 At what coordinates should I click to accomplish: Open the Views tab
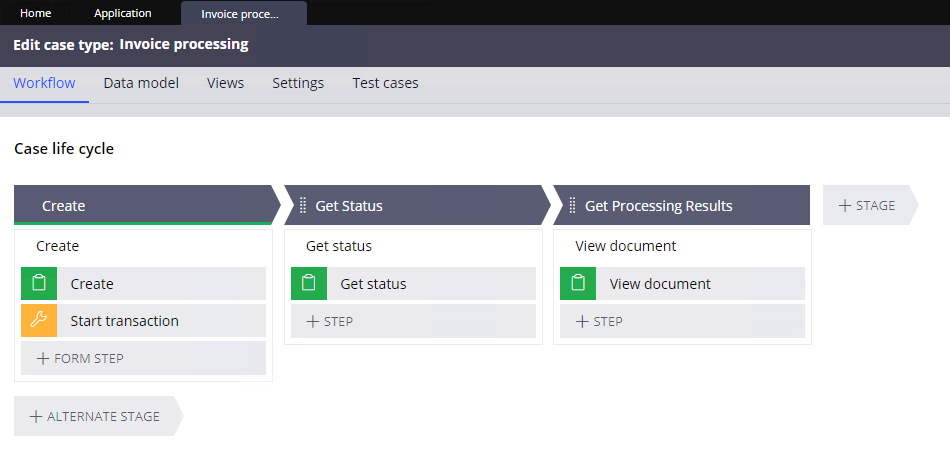click(225, 83)
